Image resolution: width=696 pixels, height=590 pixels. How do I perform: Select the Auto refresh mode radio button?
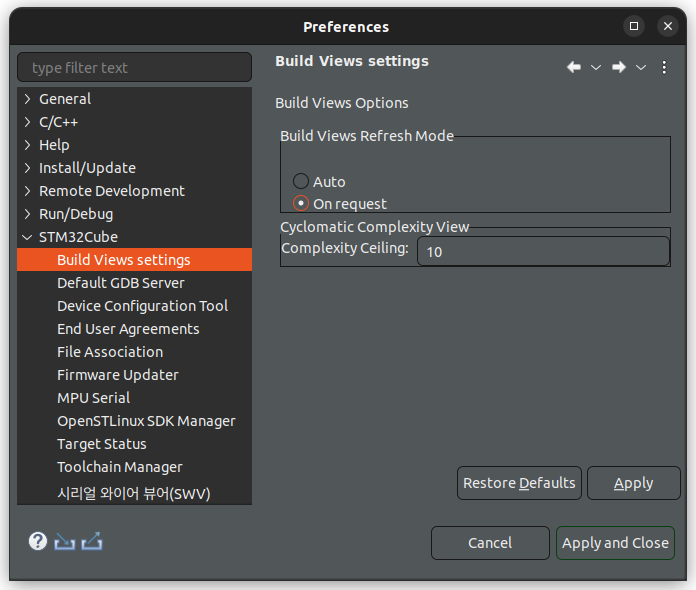click(x=301, y=181)
